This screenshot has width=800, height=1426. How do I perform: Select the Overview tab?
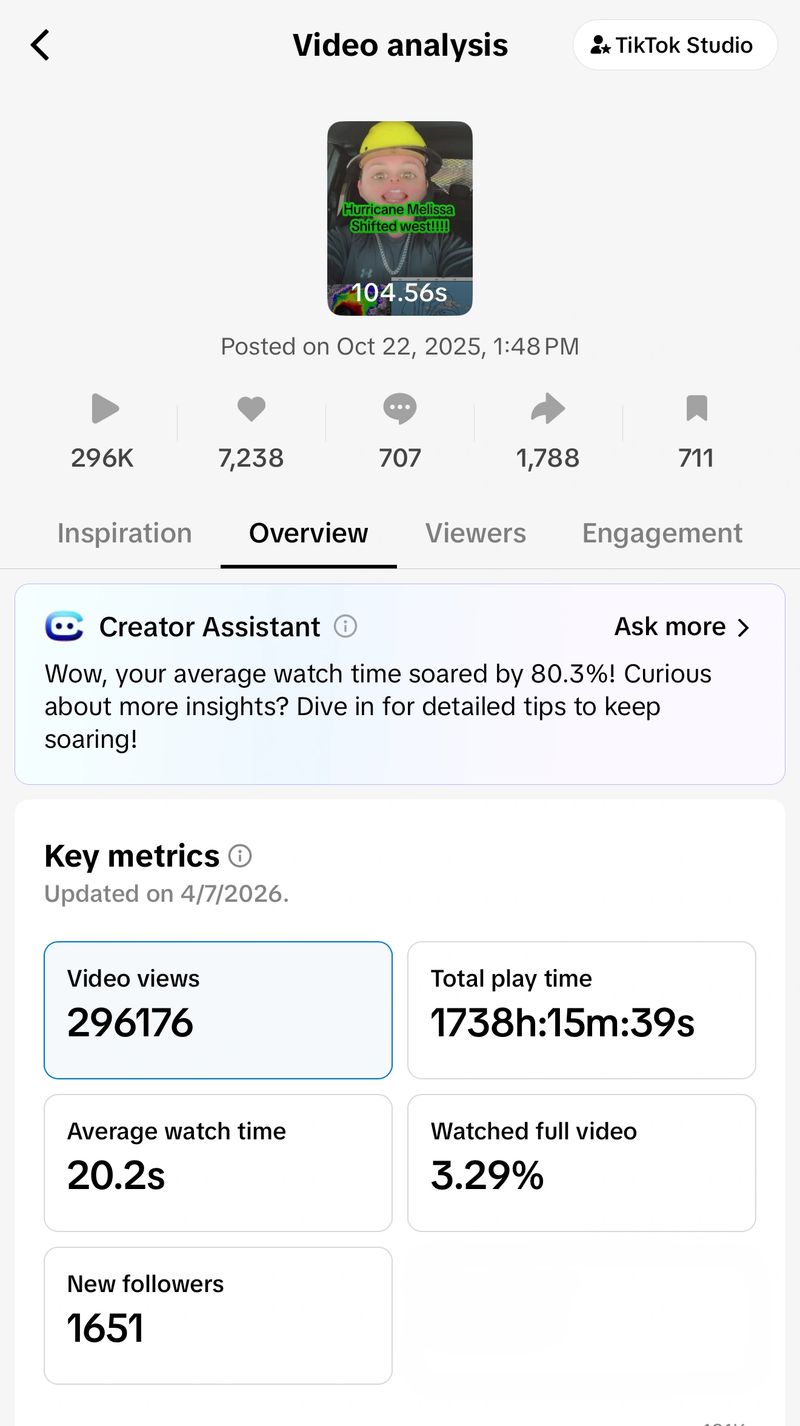pos(308,533)
